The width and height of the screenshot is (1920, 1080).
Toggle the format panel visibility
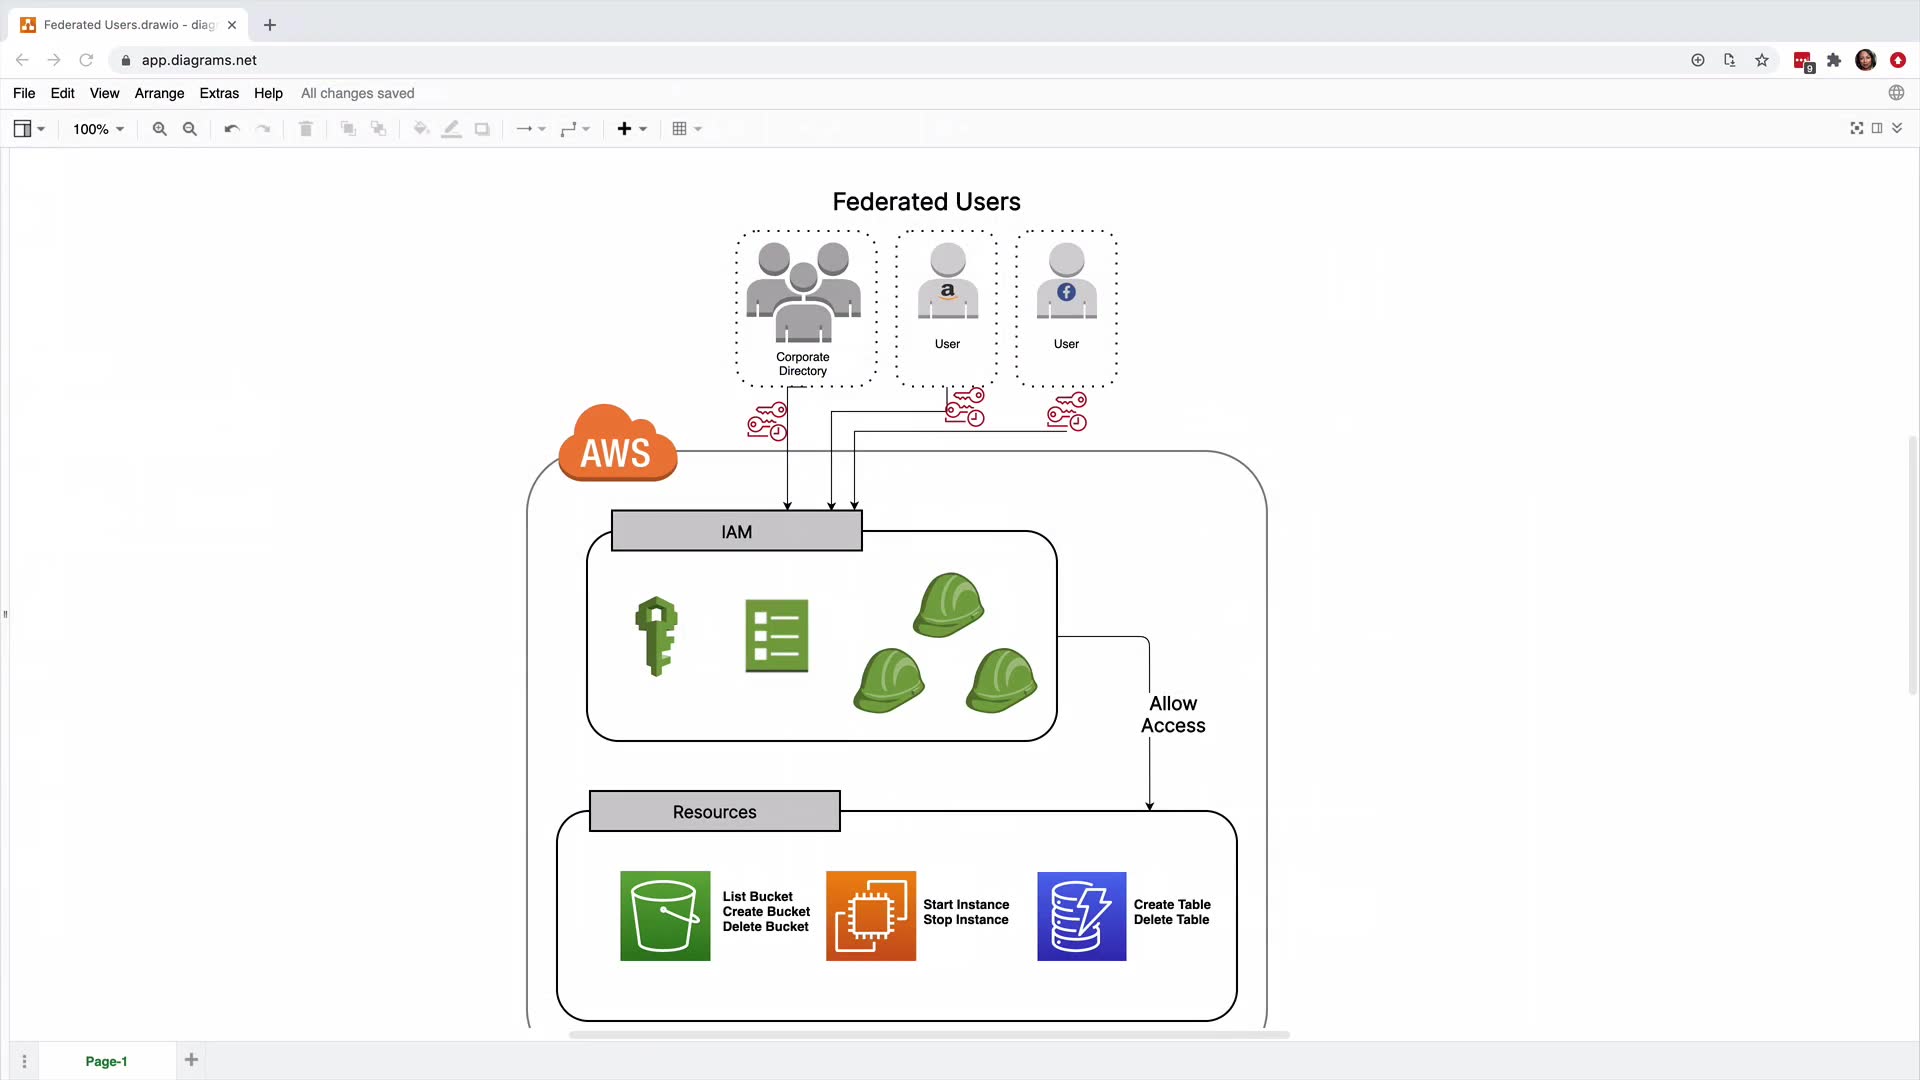(x=1877, y=128)
